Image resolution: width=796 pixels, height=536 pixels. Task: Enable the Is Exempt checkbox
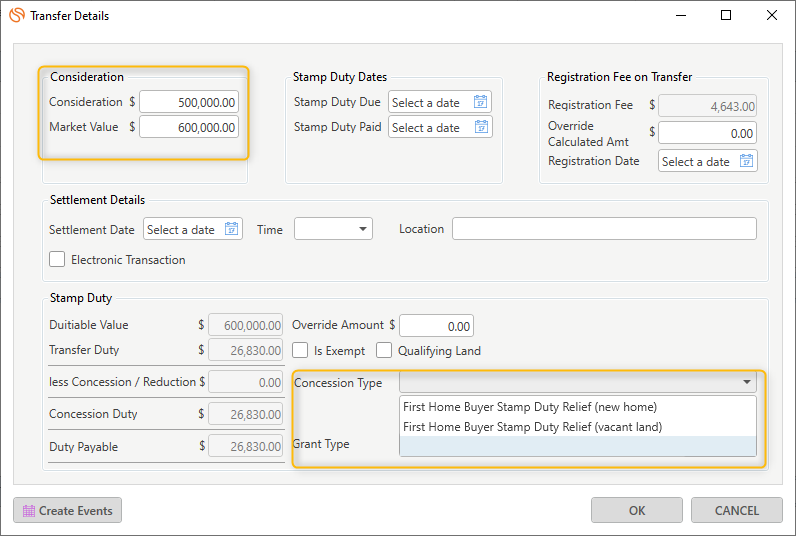click(300, 350)
